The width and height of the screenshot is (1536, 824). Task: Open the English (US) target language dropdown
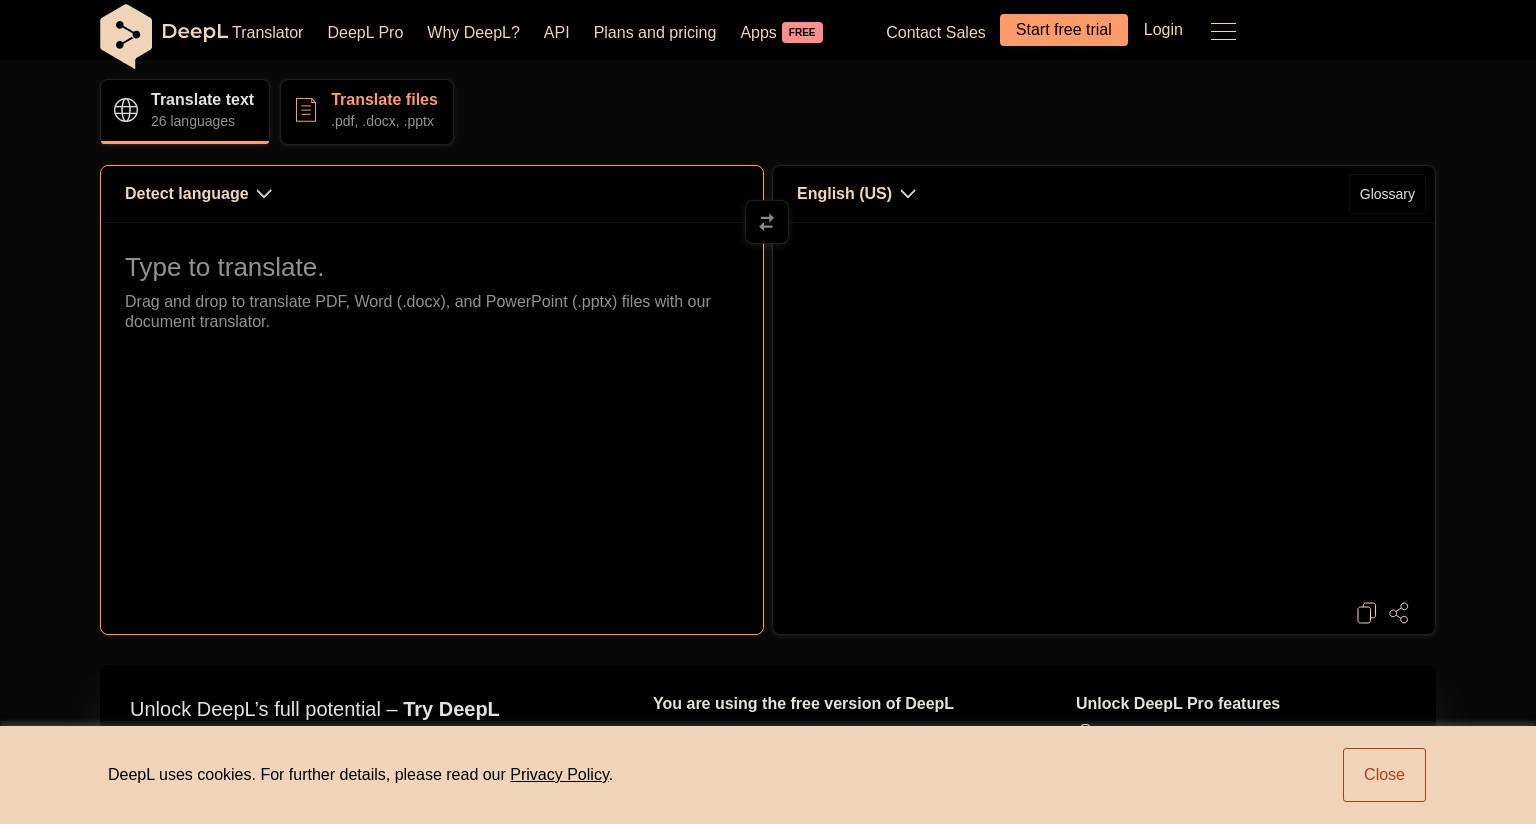click(x=856, y=194)
